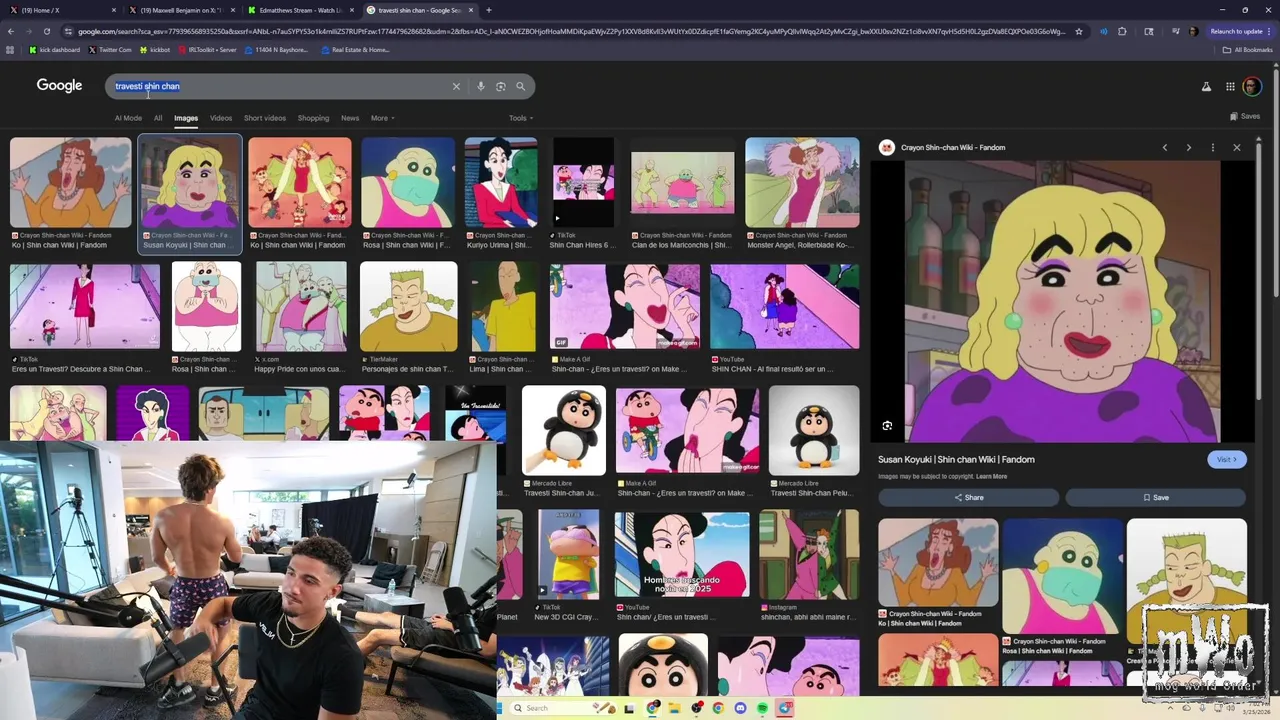
Task: Open the Learn More copyright link
Action: pyautogui.click(x=991, y=477)
